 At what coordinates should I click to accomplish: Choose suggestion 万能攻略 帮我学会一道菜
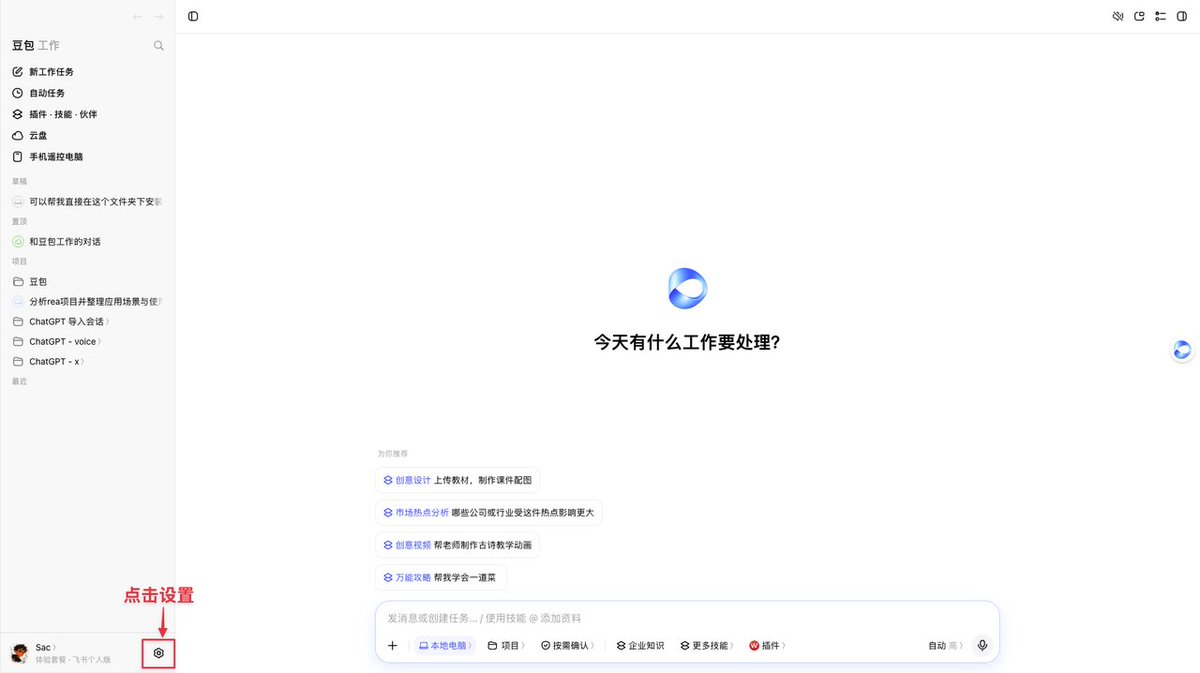(441, 578)
